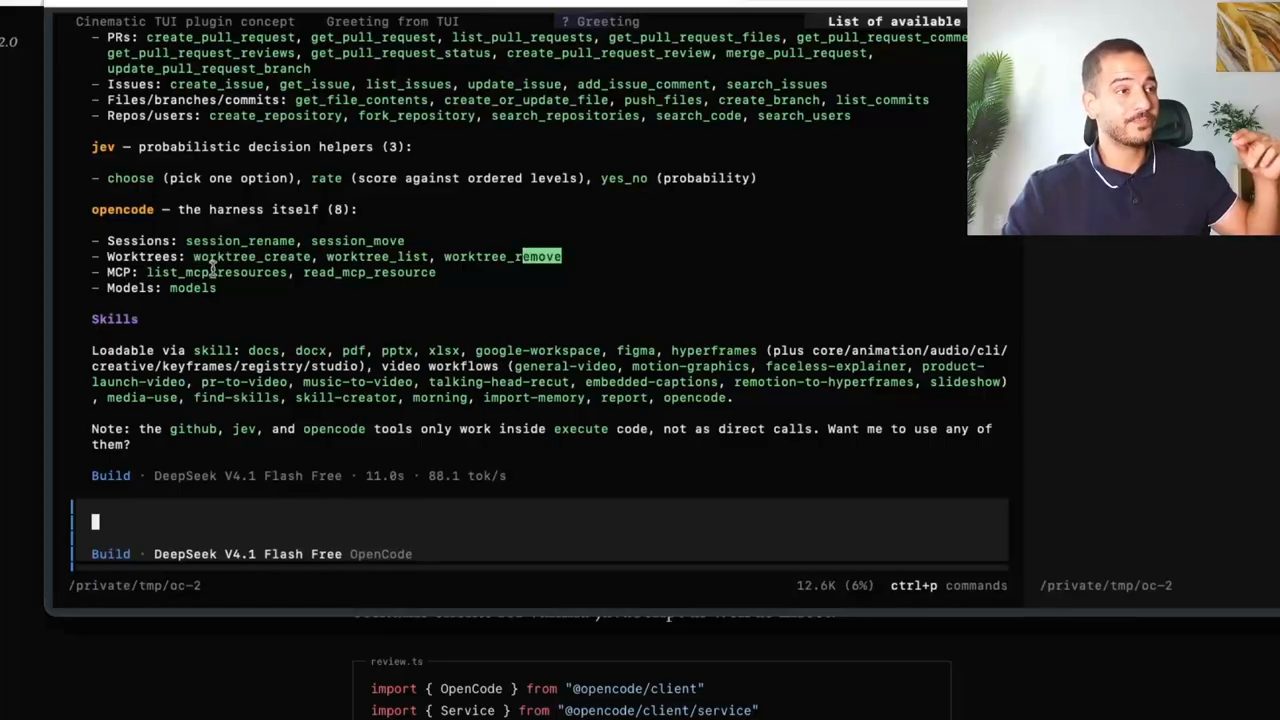Select worktree_create in the Worktrees line
The width and height of the screenshot is (1280, 720).
coord(252,257)
